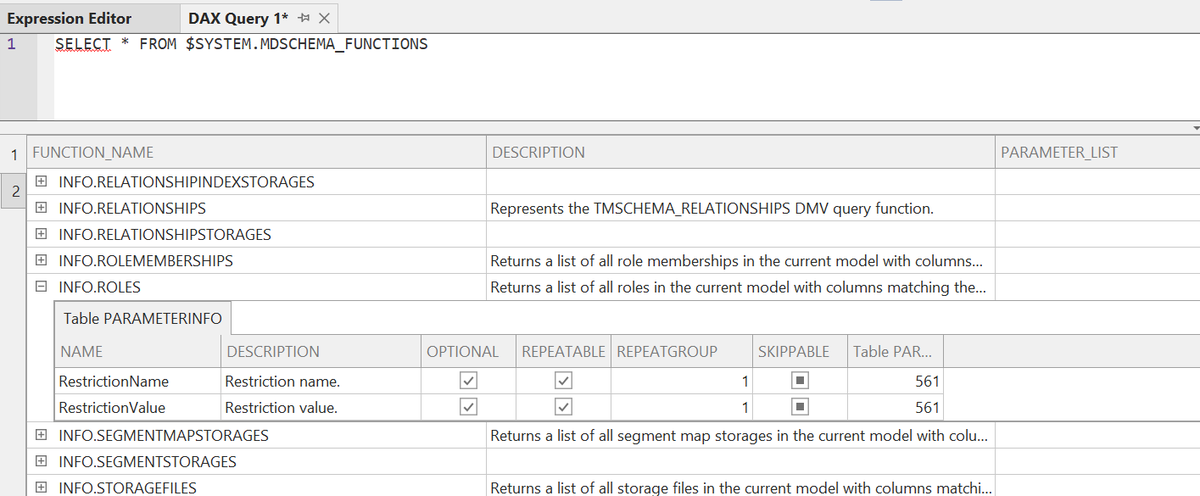Open the results pane dropdown arrow
Image resolution: width=1200 pixels, height=496 pixels.
[1194, 128]
